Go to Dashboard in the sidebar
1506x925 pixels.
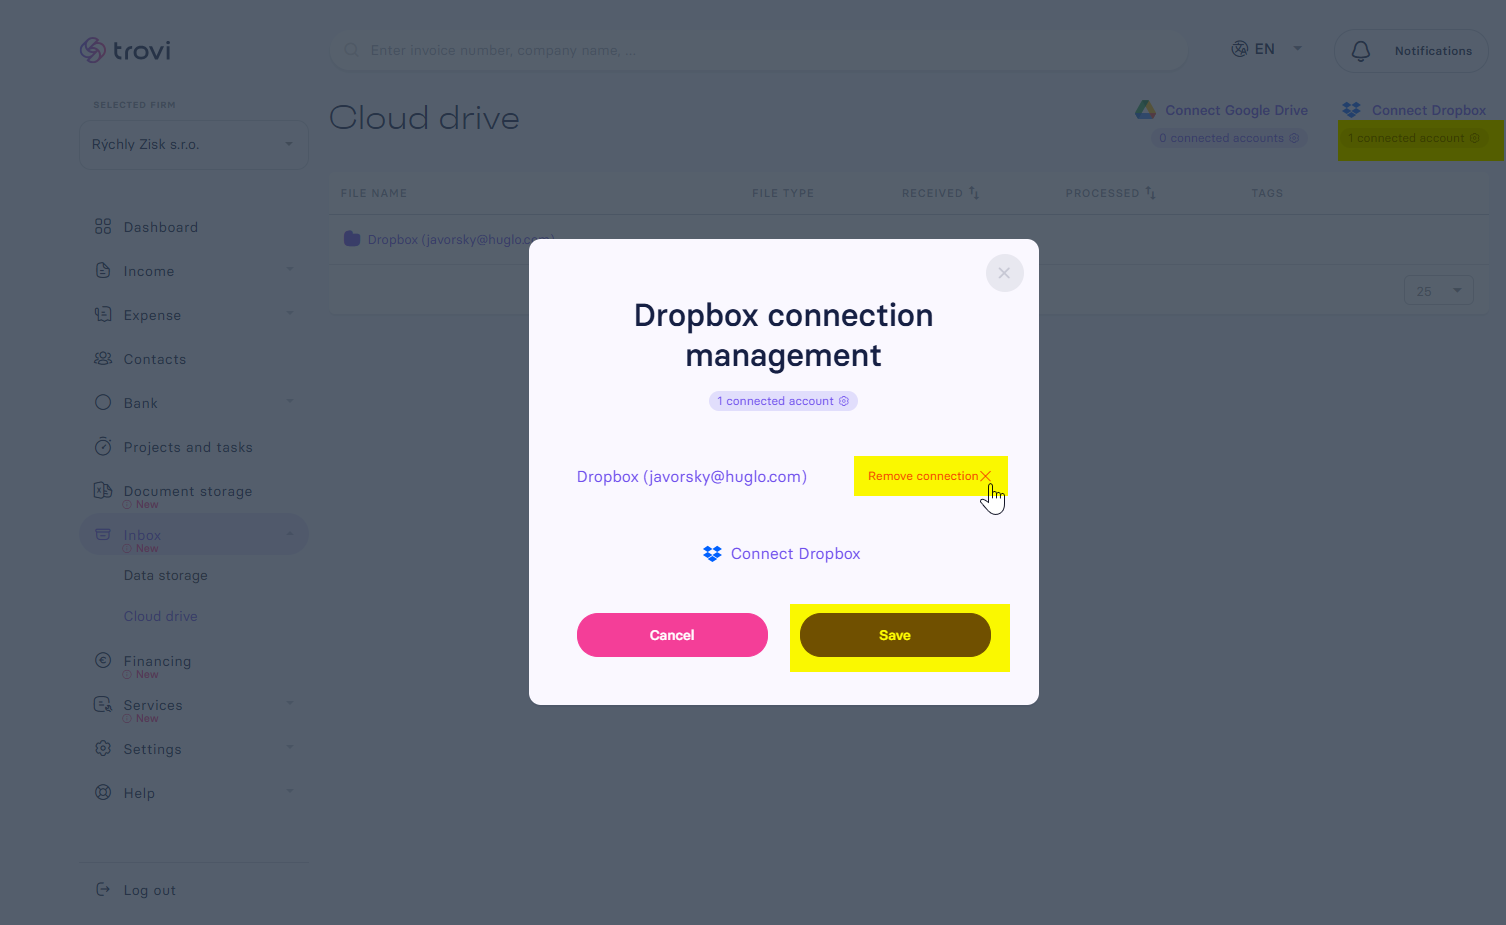[x=161, y=227]
